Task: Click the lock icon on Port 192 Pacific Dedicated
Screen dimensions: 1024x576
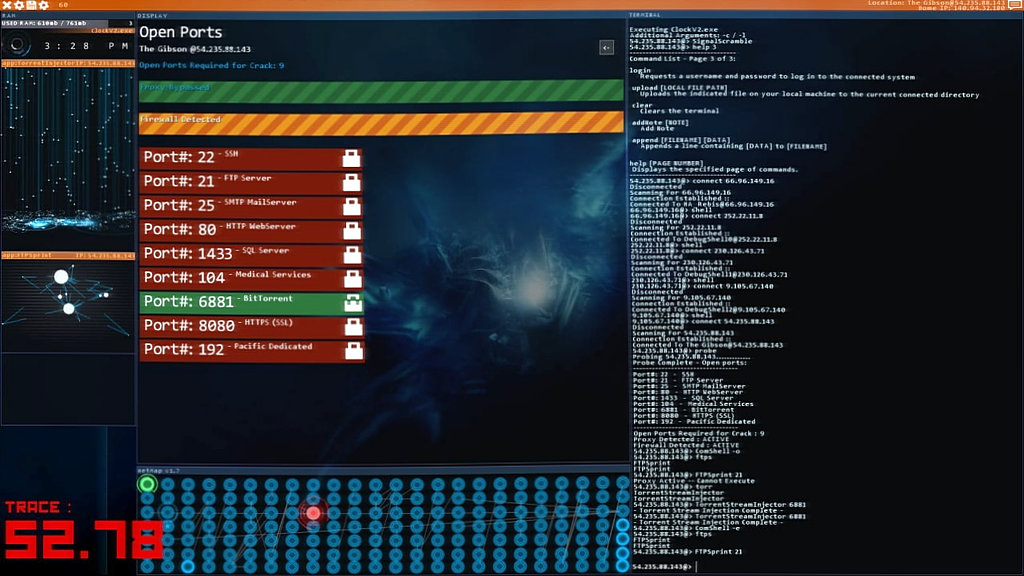Action: (x=353, y=351)
